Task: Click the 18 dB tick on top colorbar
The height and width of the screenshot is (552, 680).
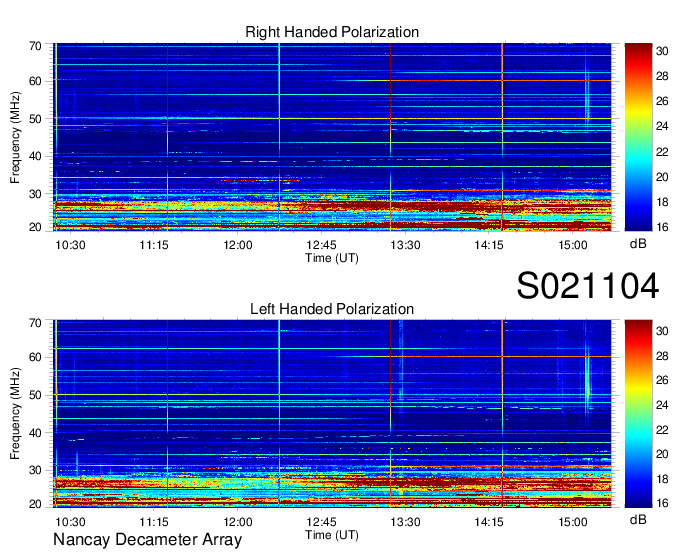Action: coord(662,202)
